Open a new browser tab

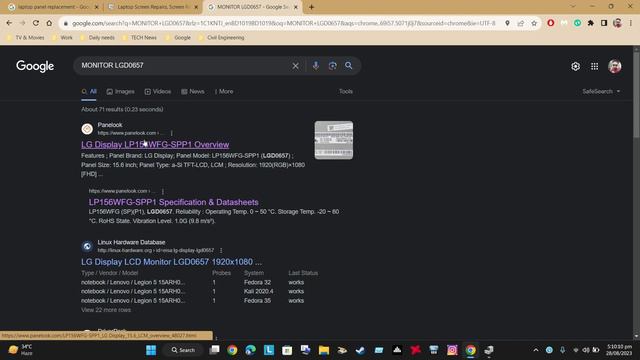coord(311,7)
